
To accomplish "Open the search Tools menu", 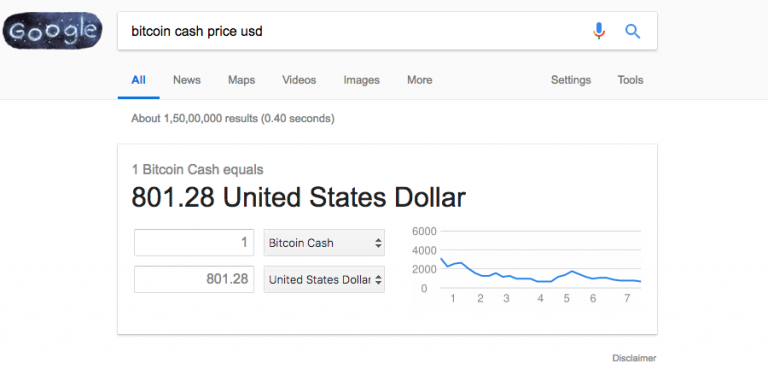I will pyautogui.click(x=630, y=80).
